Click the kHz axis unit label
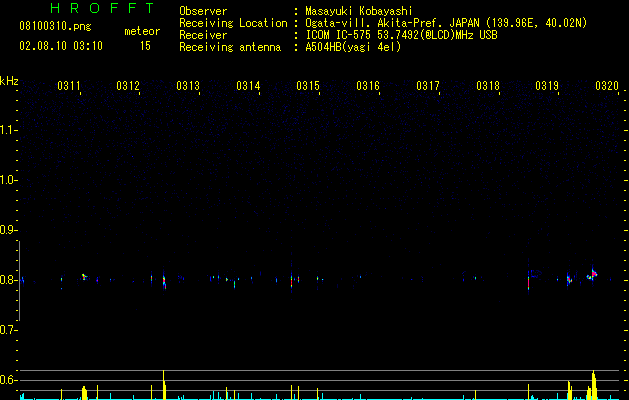The height and width of the screenshot is (400, 629). pyautogui.click(x=9, y=81)
